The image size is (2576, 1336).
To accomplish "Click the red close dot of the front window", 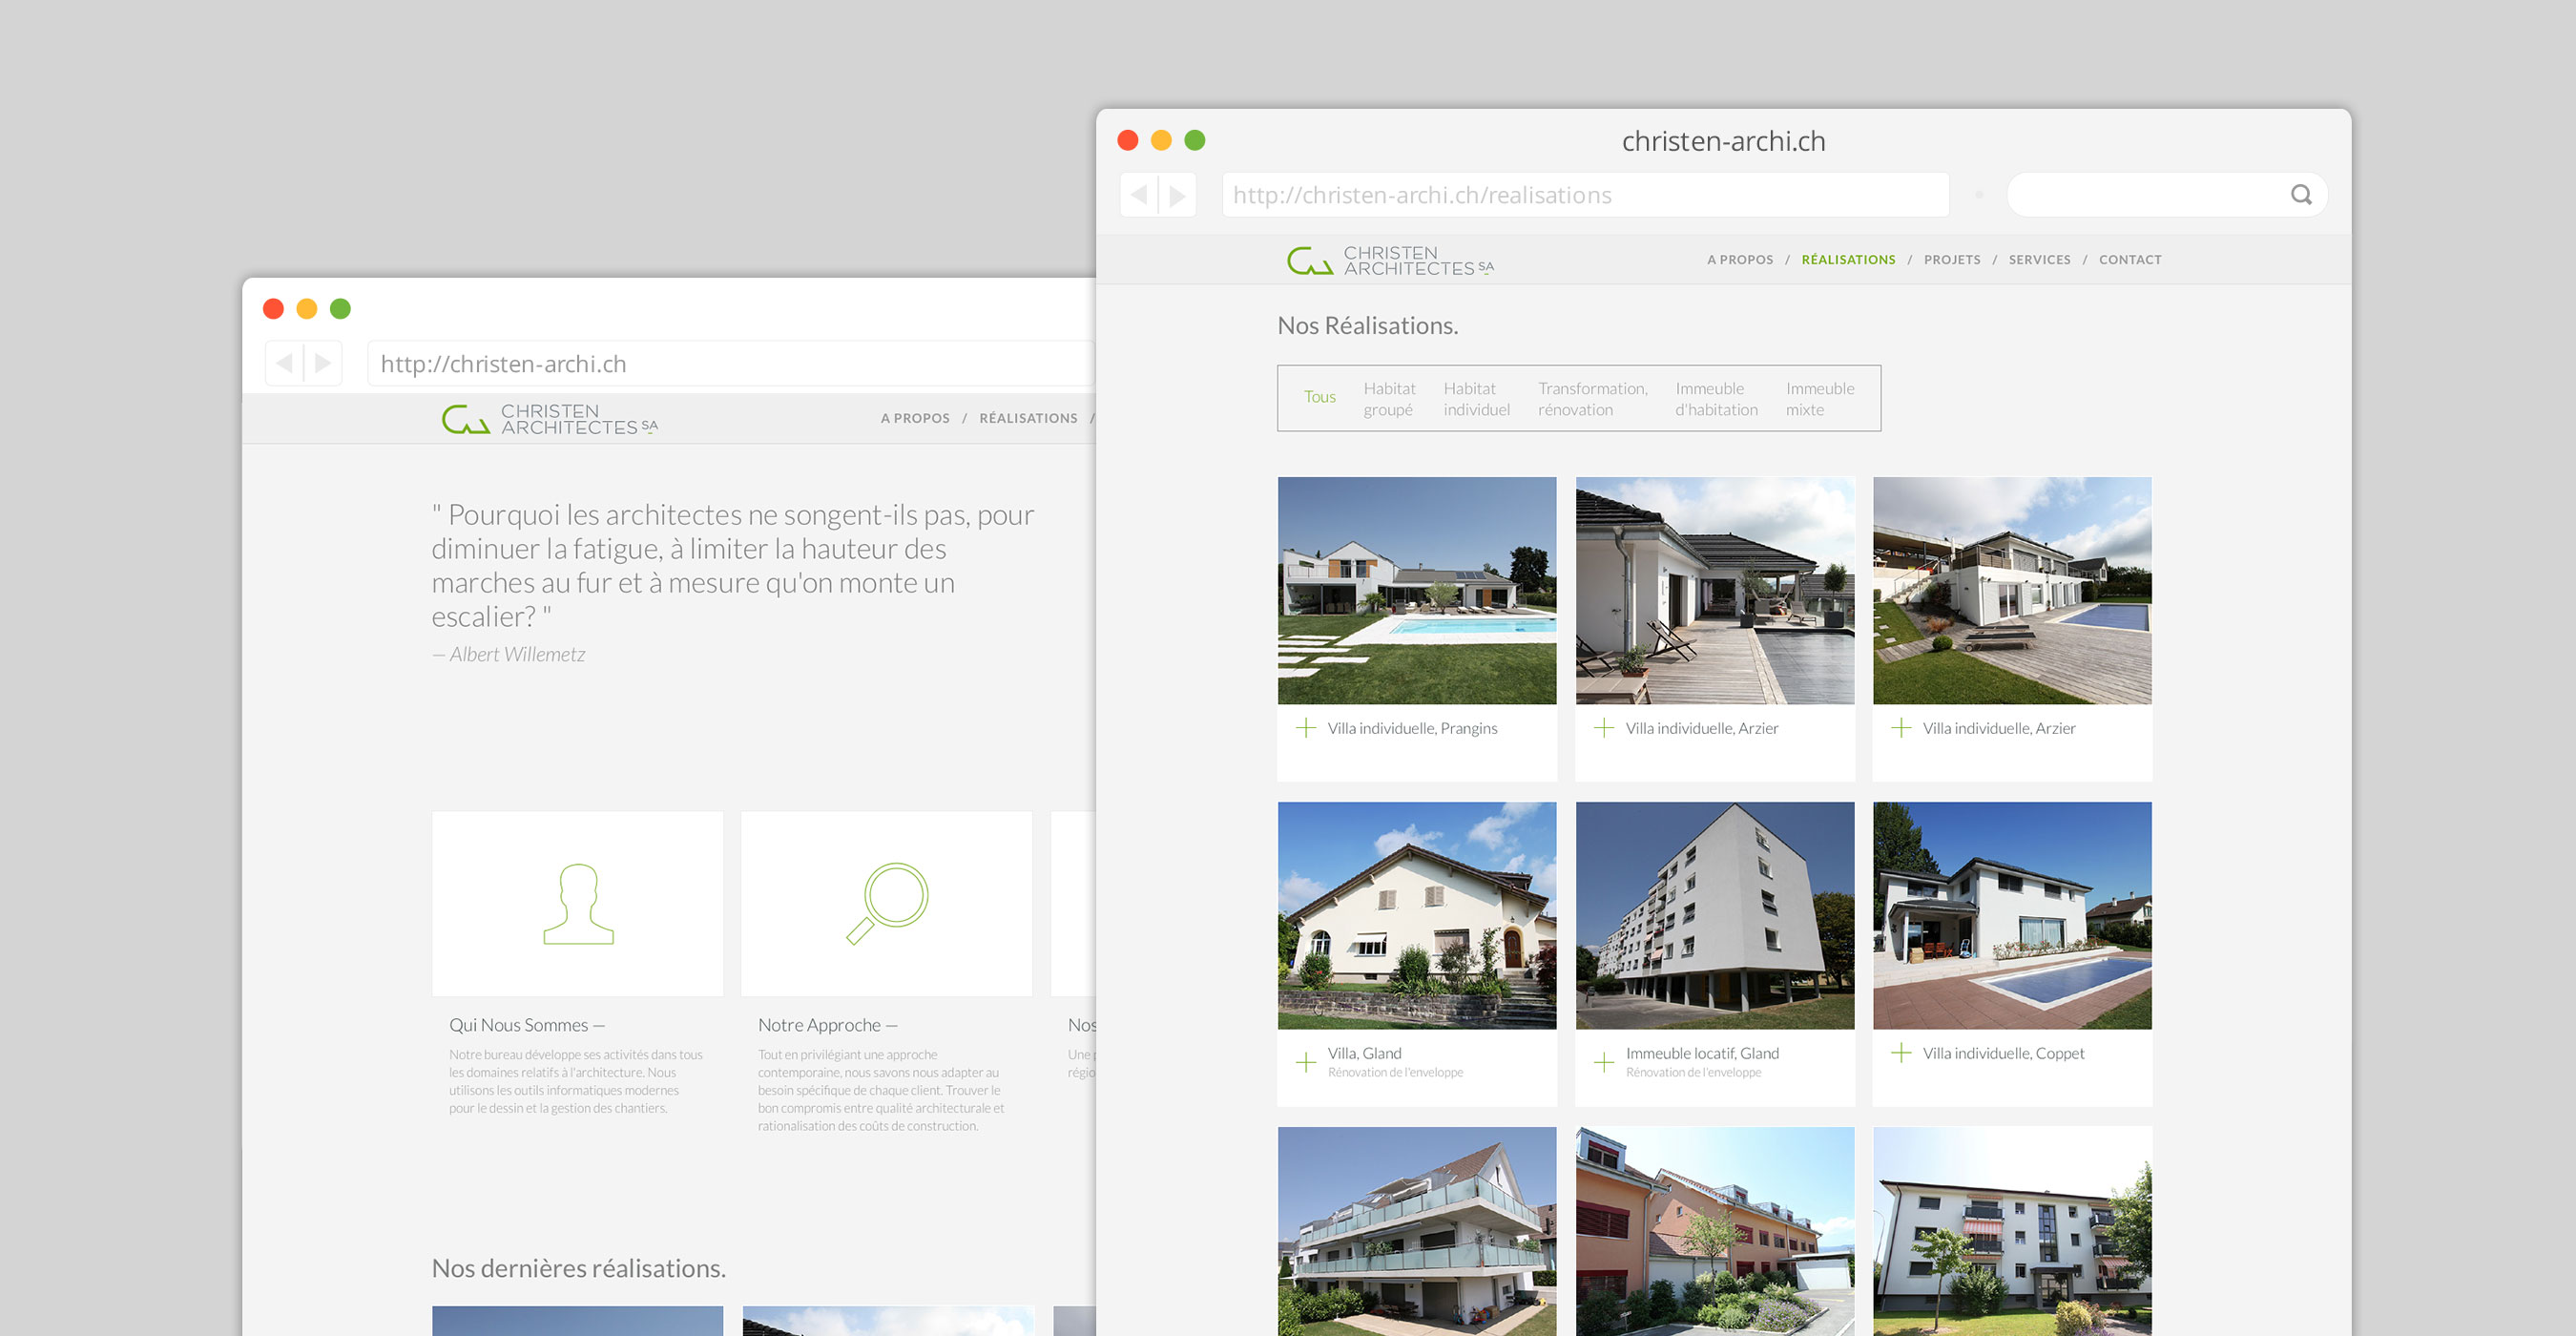I will (1128, 140).
